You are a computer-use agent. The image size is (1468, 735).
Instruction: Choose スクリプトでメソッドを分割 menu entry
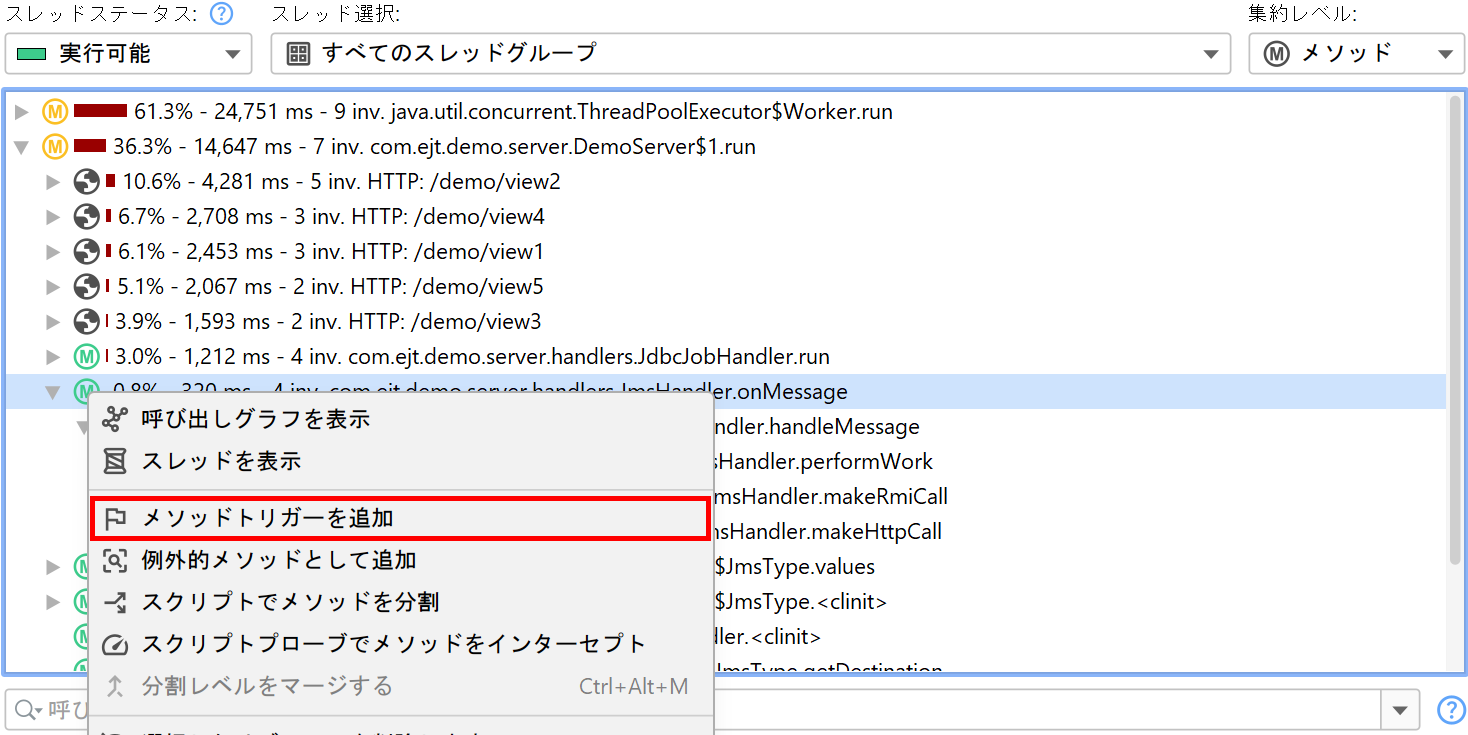(x=290, y=602)
